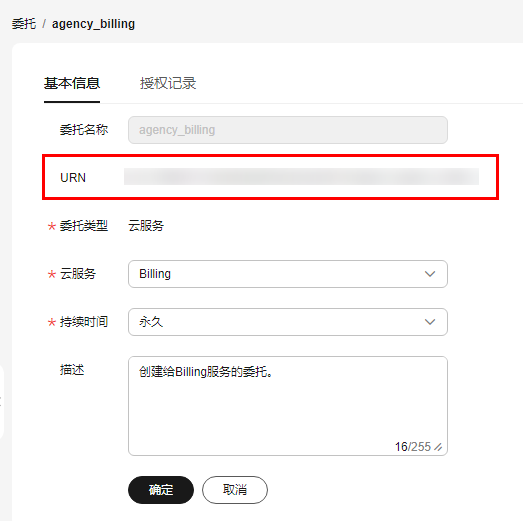Click the disabled 委托名称 input field
This screenshot has width=523, height=521.
point(288,130)
